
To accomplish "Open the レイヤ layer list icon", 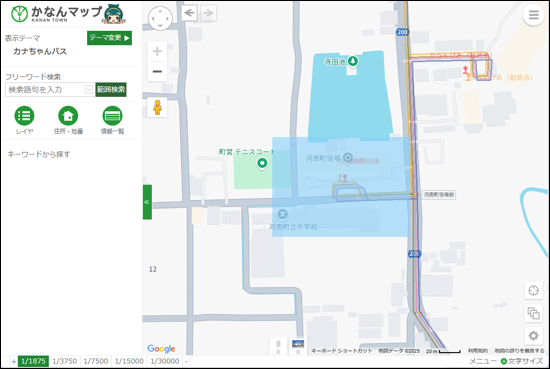I will 24,116.
